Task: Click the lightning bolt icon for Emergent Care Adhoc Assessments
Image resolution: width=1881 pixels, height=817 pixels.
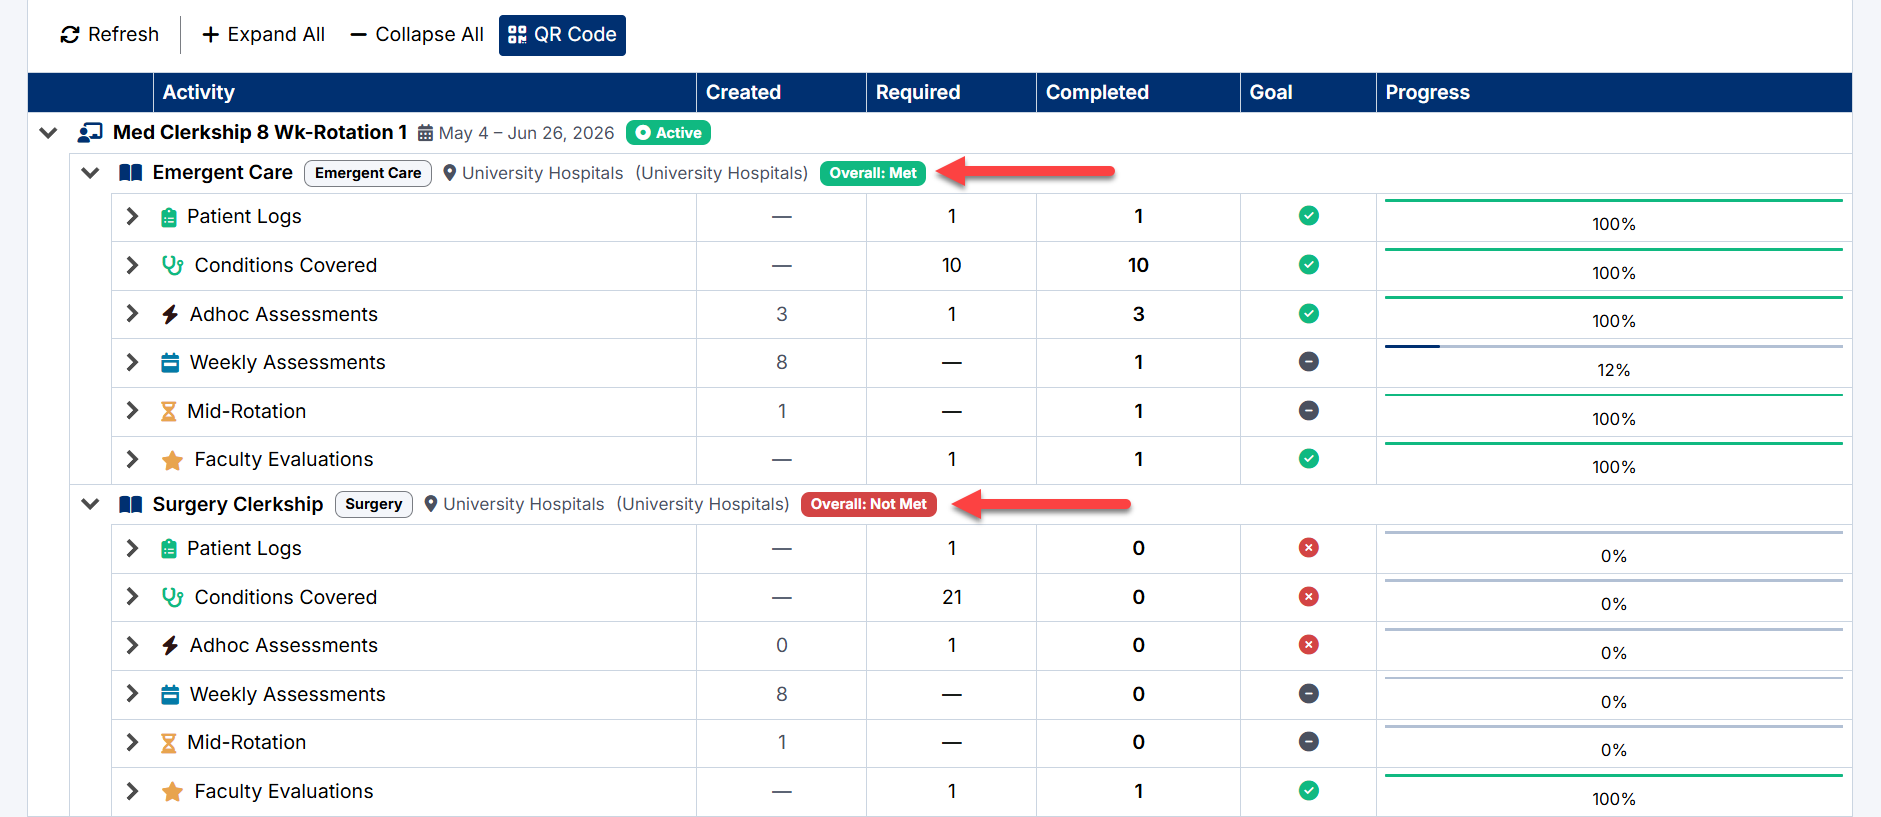Action: [170, 314]
